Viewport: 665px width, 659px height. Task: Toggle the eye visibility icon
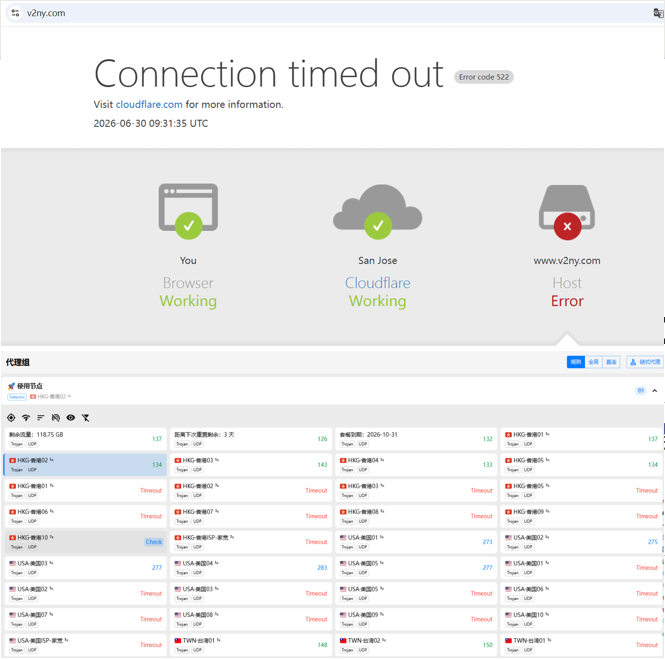point(71,418)
